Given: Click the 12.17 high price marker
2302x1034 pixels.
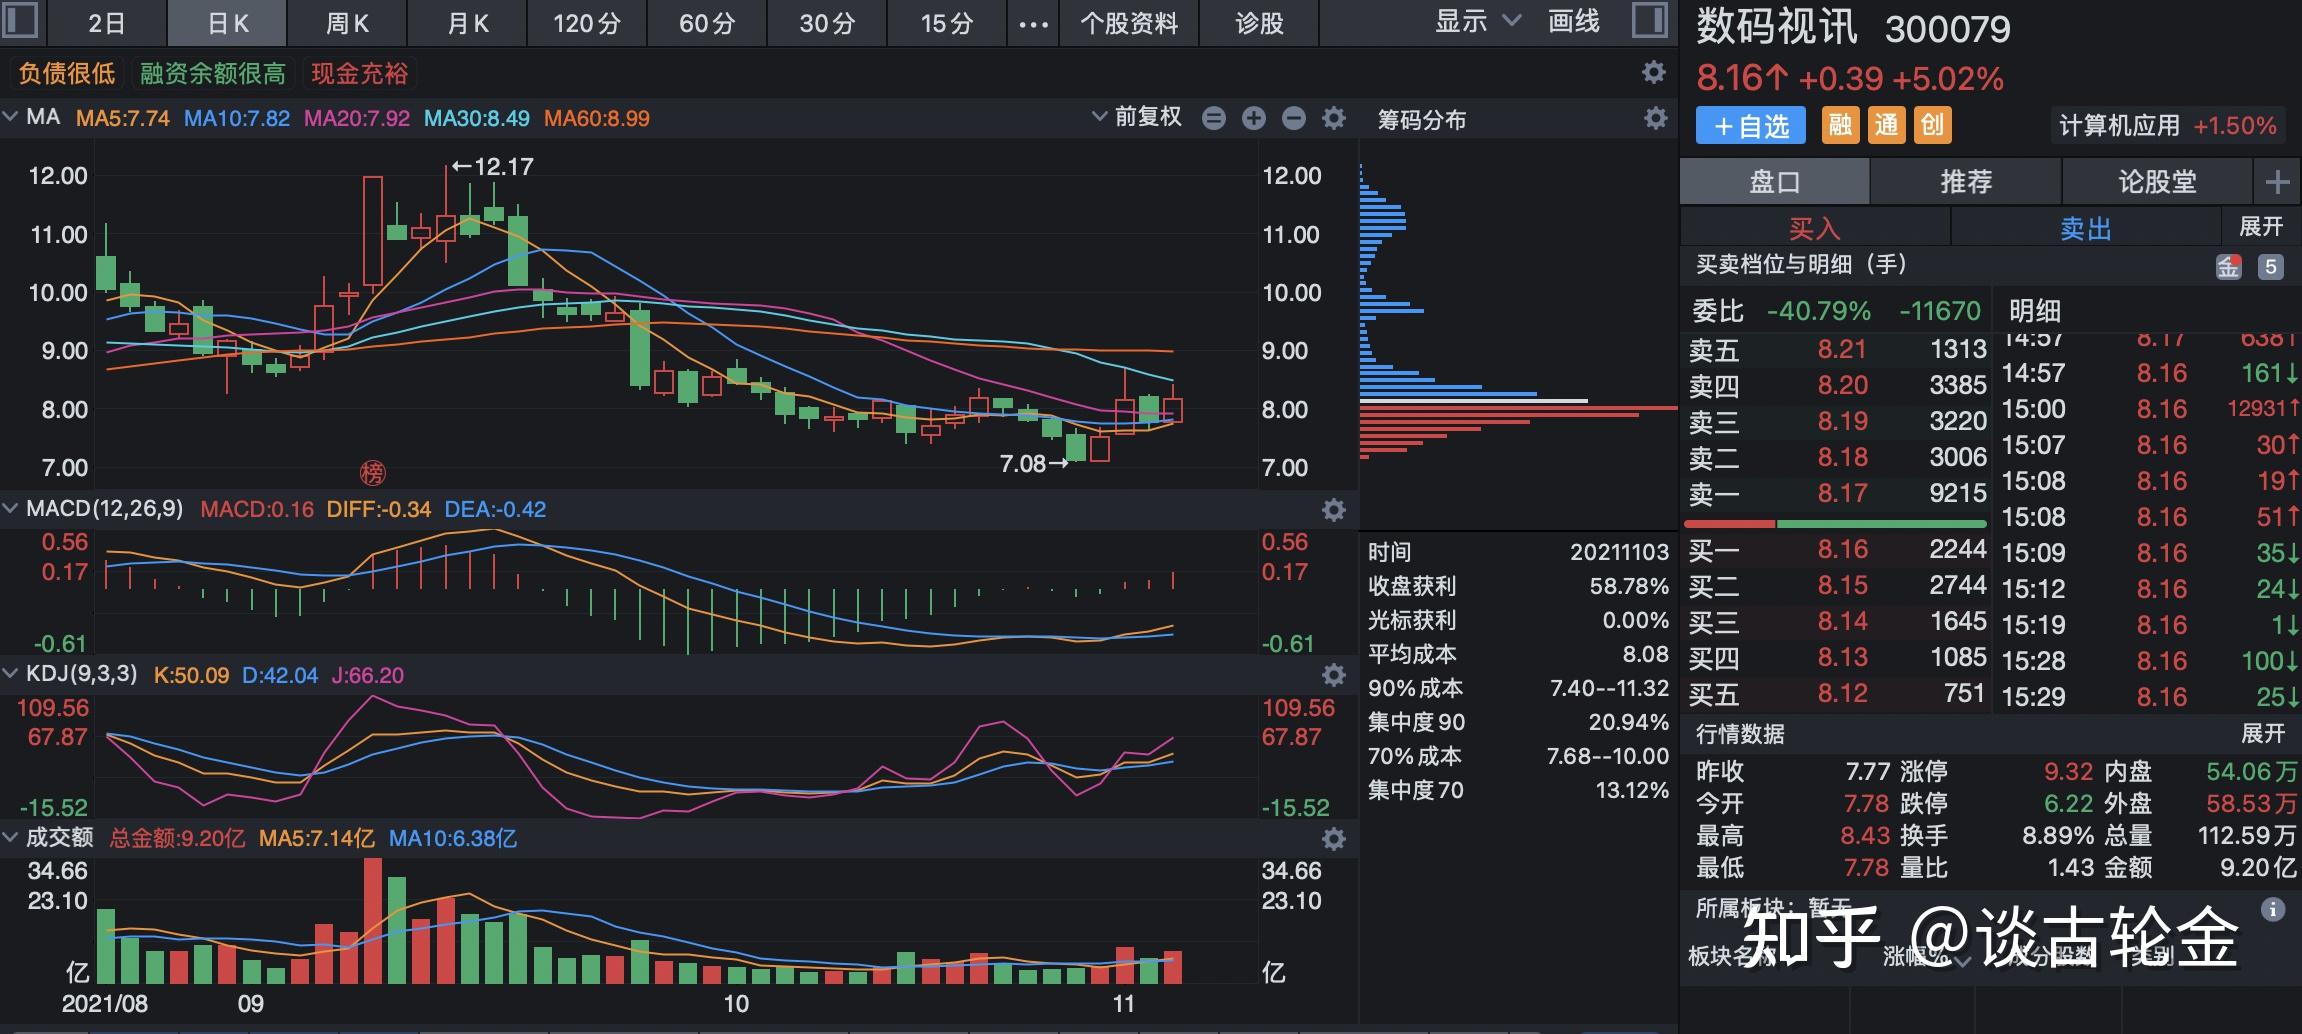Looking at the screenshot, I should 493,166.
